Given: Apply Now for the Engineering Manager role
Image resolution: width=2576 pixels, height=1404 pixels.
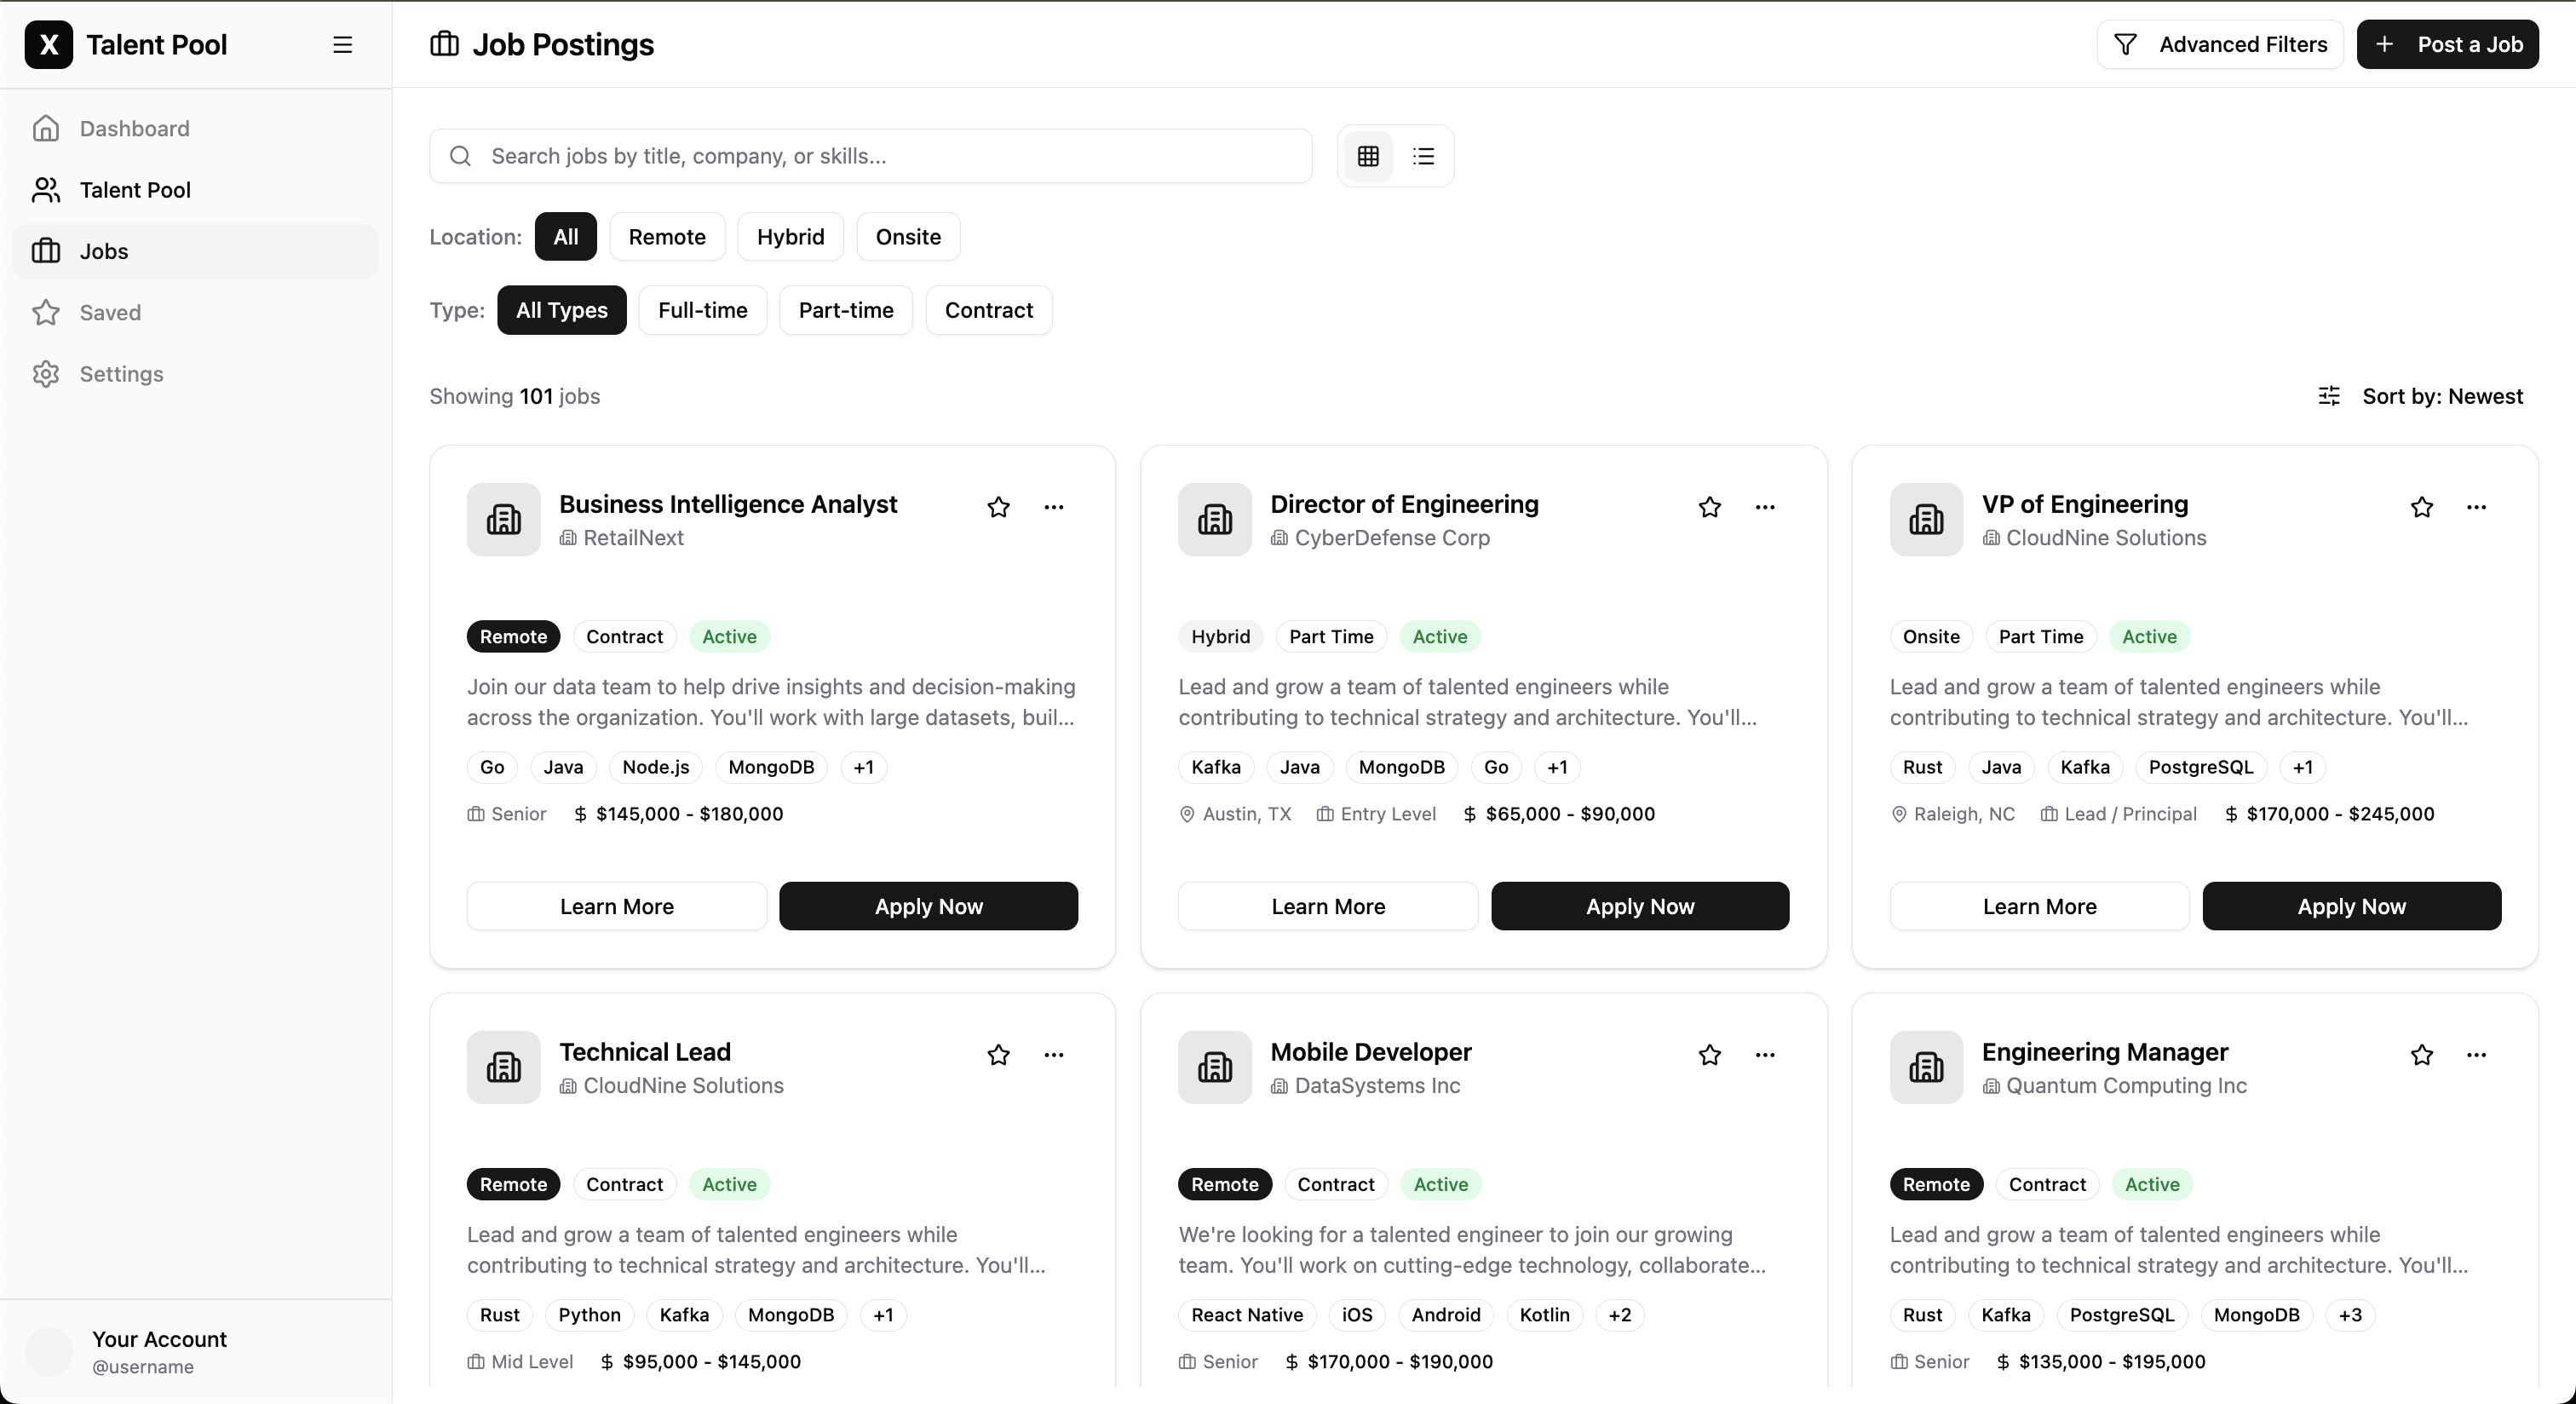Looking at the screenshot, I should pyautogui.click(x=2352, y=1400).
